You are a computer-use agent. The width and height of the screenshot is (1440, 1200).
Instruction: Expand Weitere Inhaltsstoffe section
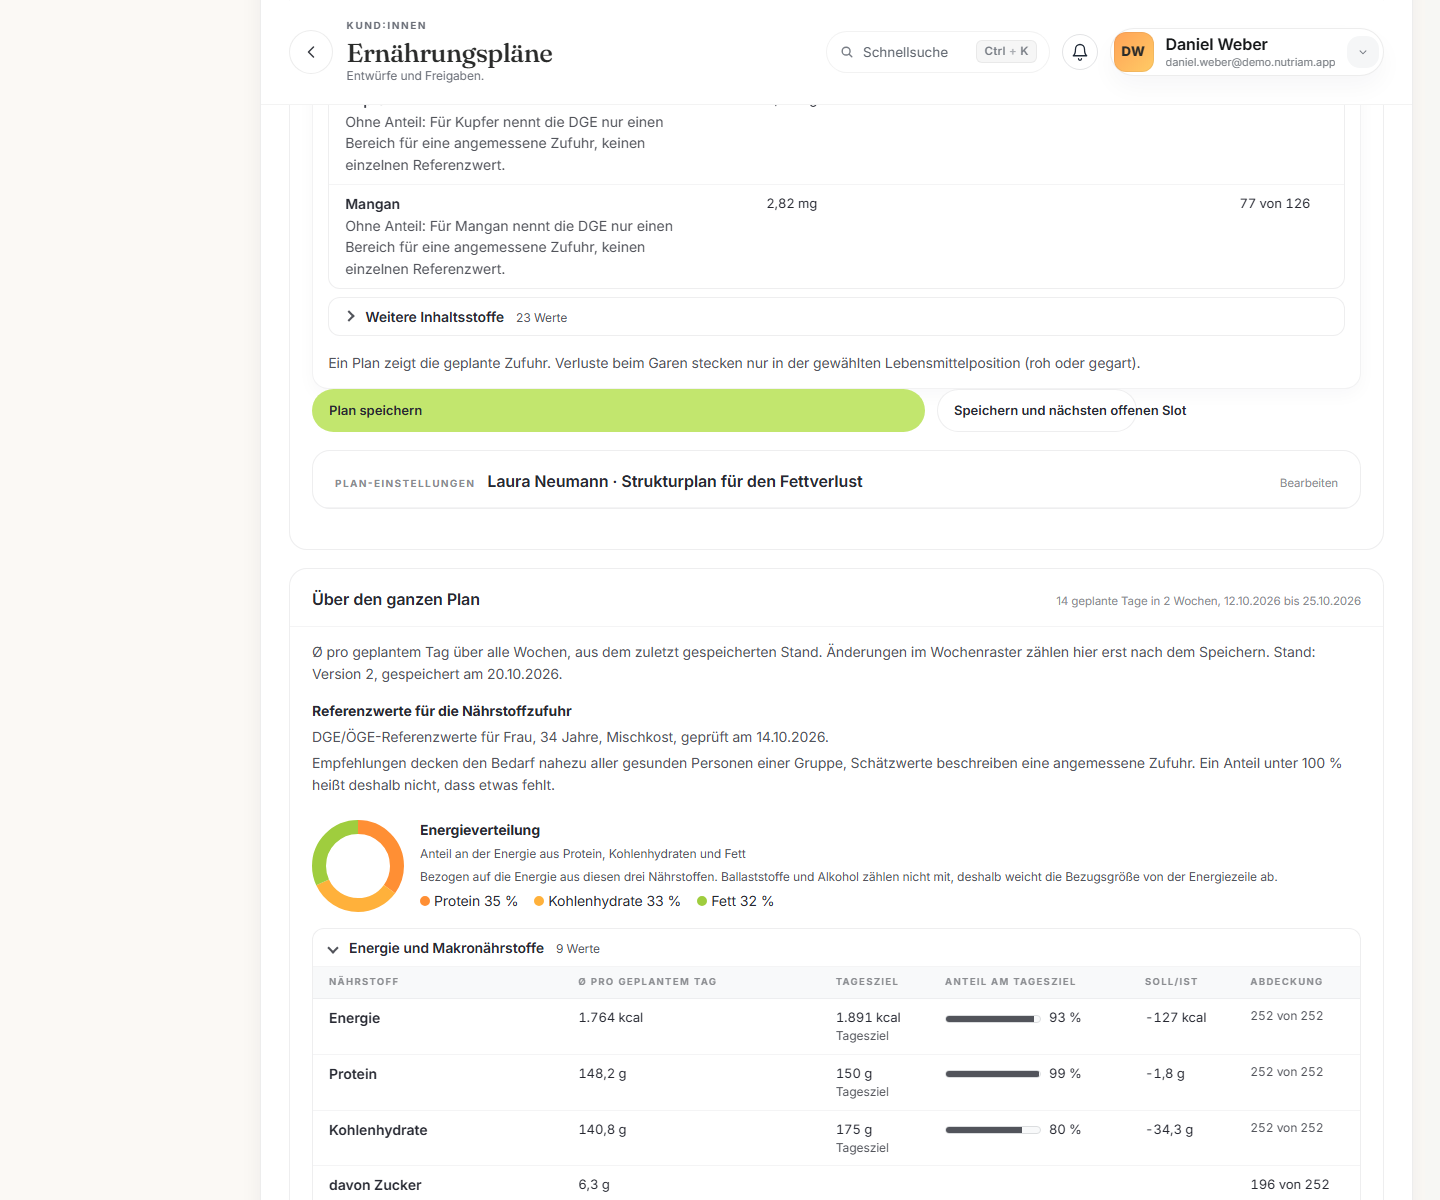click(x=836, y=317)
